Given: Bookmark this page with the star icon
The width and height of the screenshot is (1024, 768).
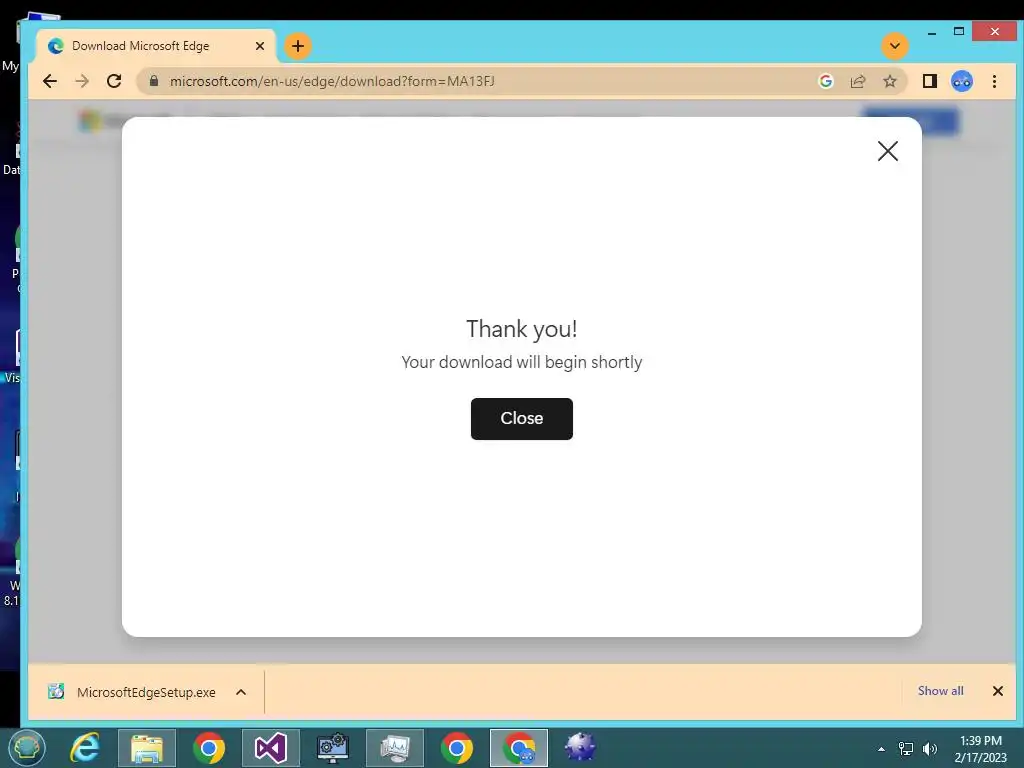Looking at the screenshot, I should [889, 81].
